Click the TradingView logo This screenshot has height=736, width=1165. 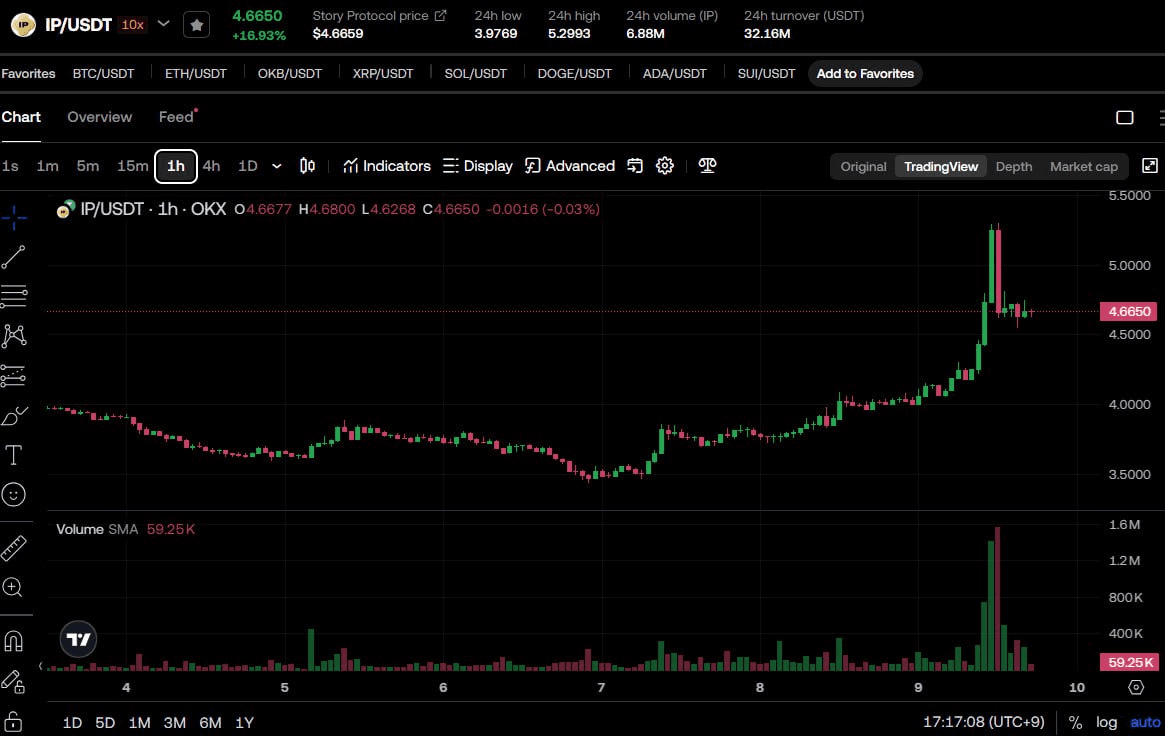coord(78,639)
